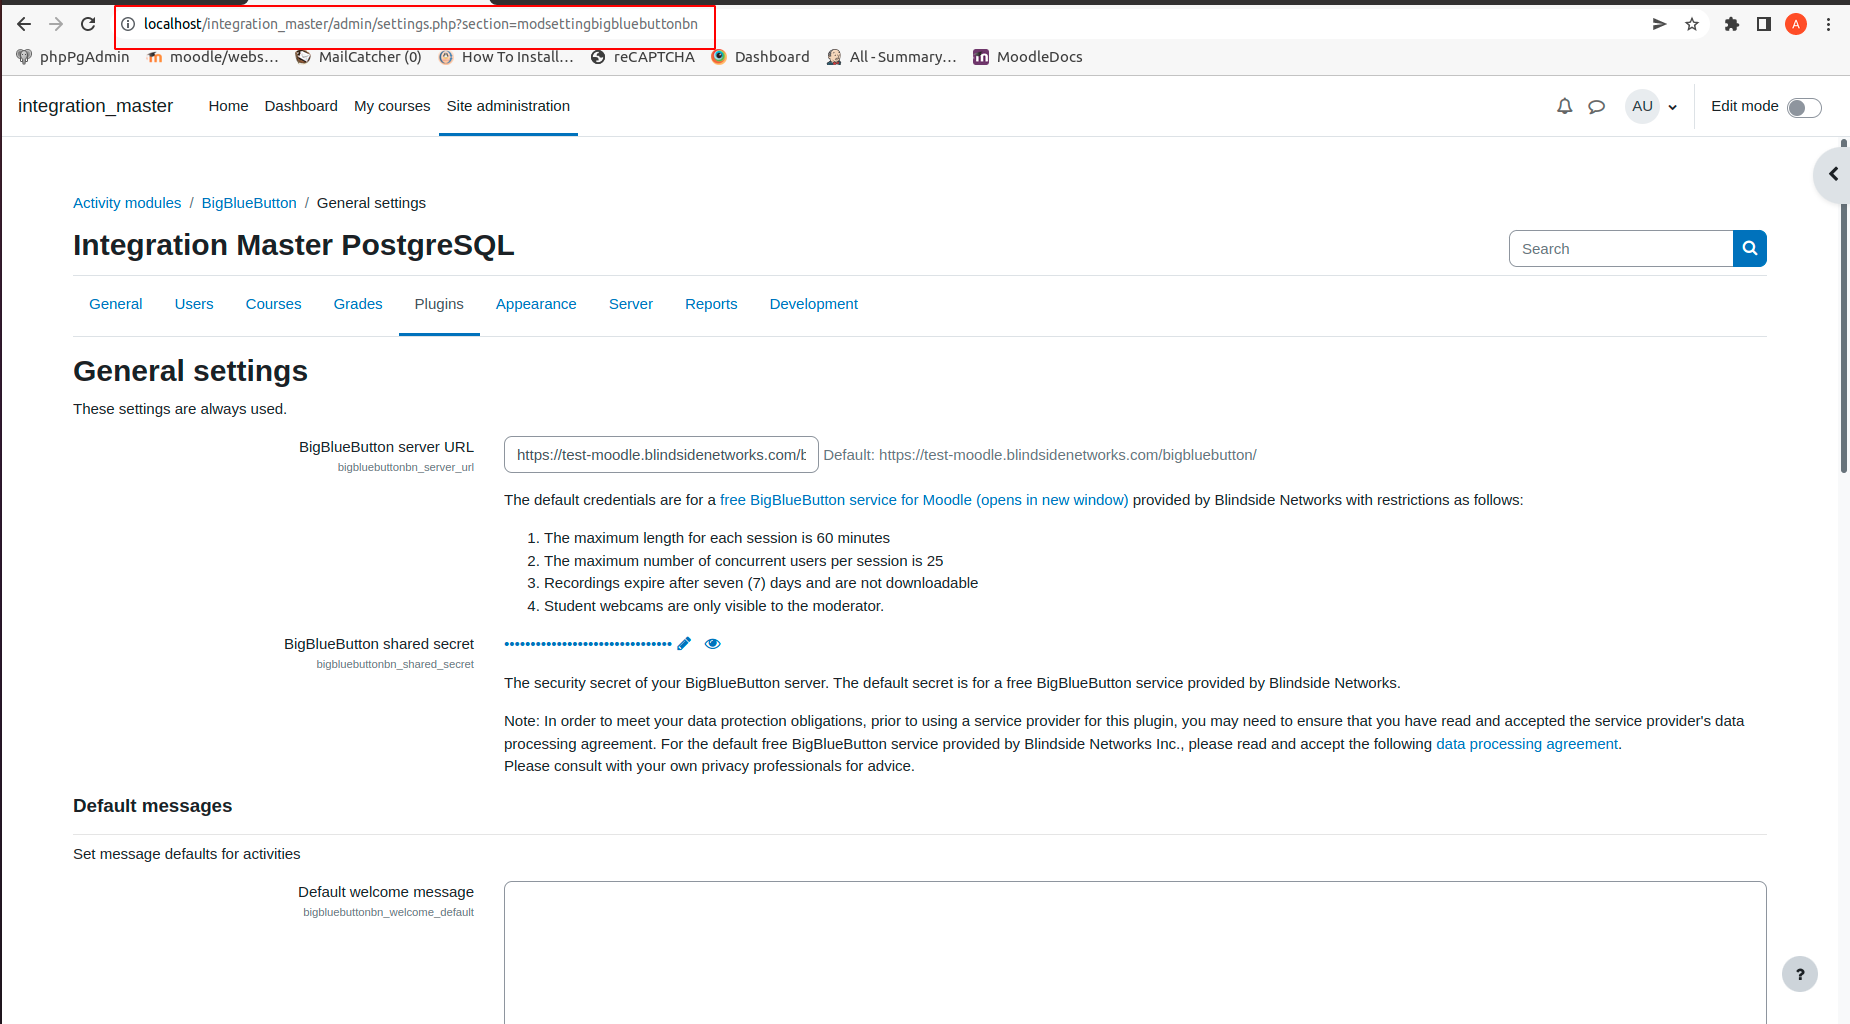The image size is (1850, 1024).
Task: Click BigBlueButton breadcrumb link
Action: point(249,203)
